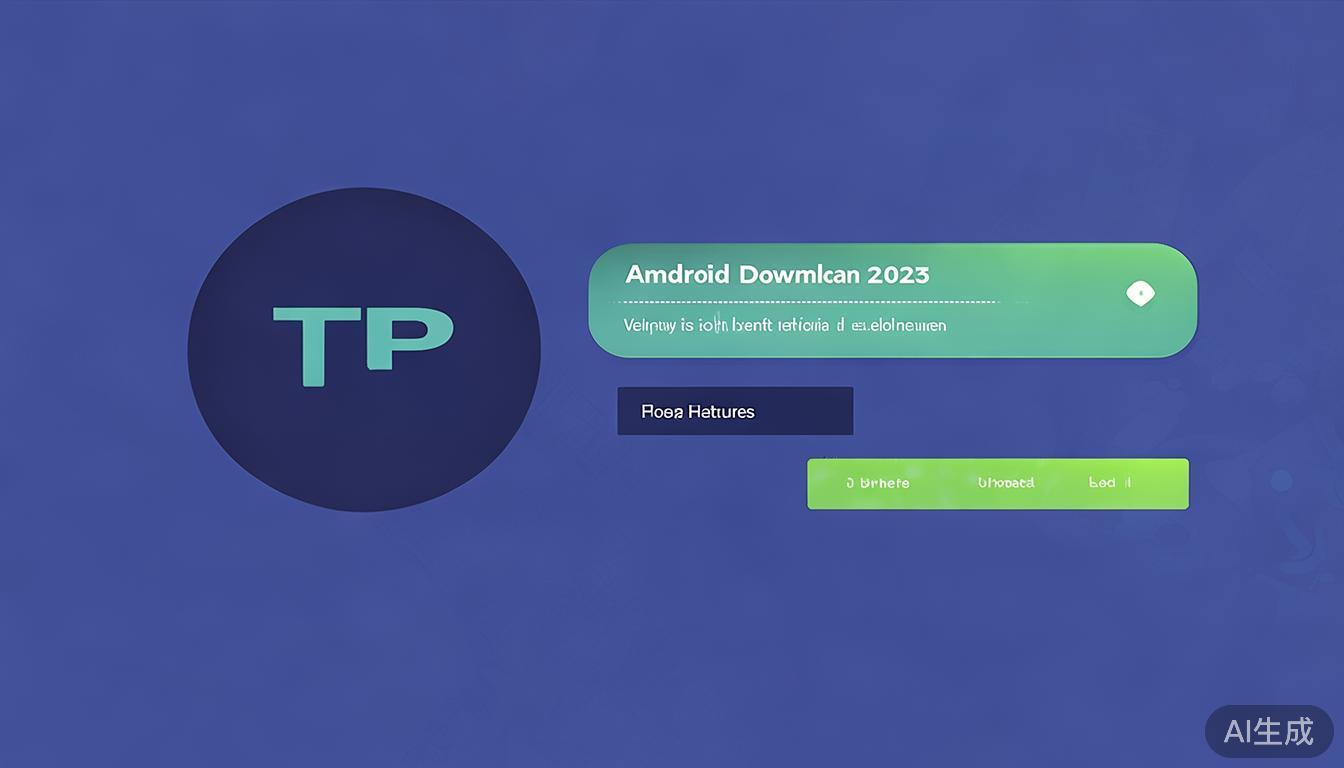The image size is (1344, 768).
Task: Click the AI生成 watermark badge
Action: pos(1268,731)
